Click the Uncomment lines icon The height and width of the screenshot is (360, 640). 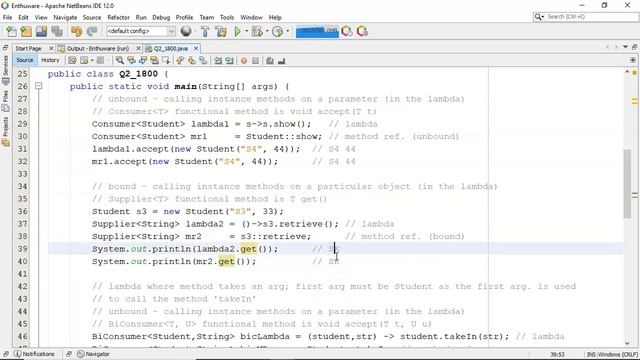pyautogui.click(x=281, y=61)
